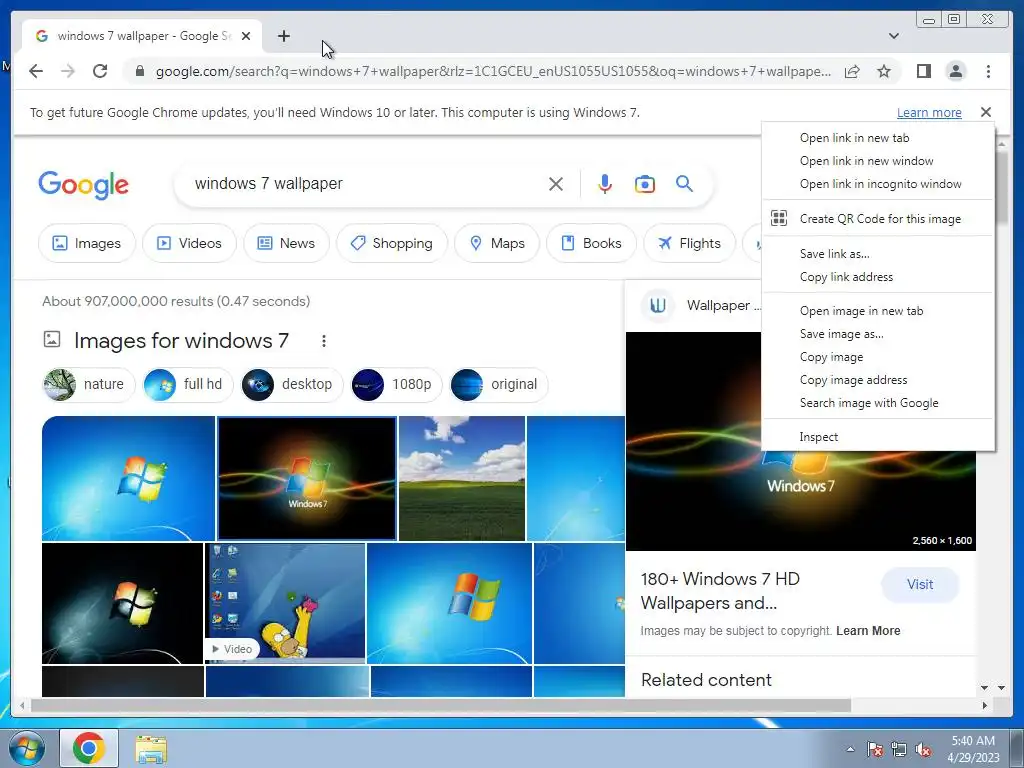Viewport: 1024px width, 768px height.
Task: Open a new browser tab
Action: tap(283, 36)
